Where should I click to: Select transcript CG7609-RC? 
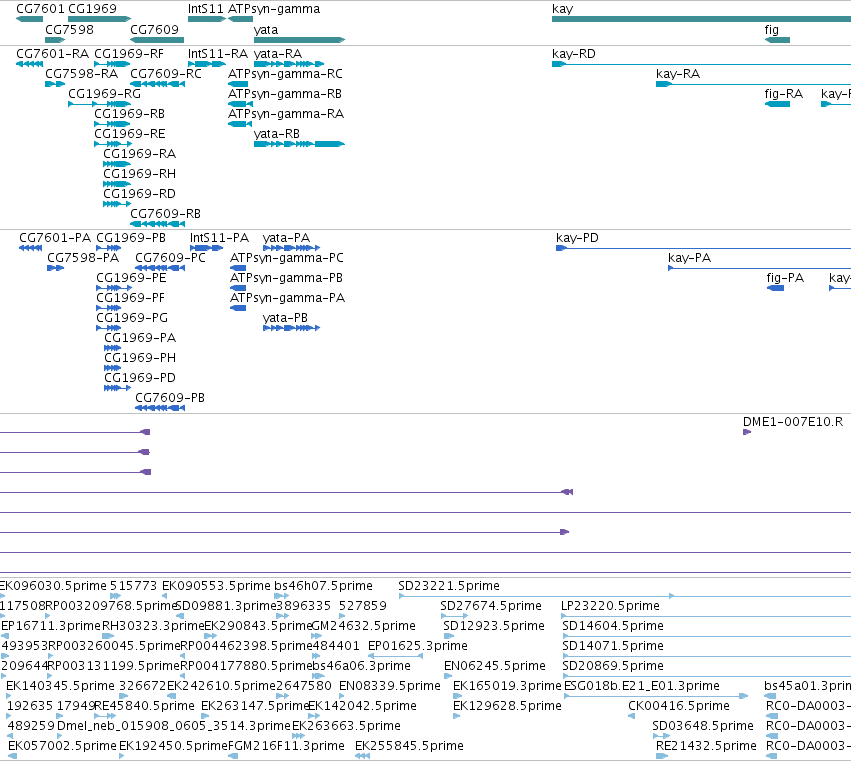tap(166, 74)
